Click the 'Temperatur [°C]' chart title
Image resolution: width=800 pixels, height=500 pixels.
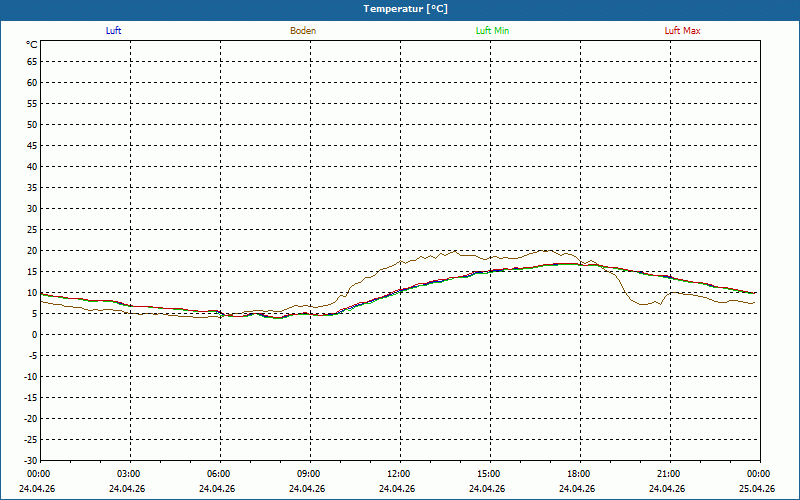406,9
